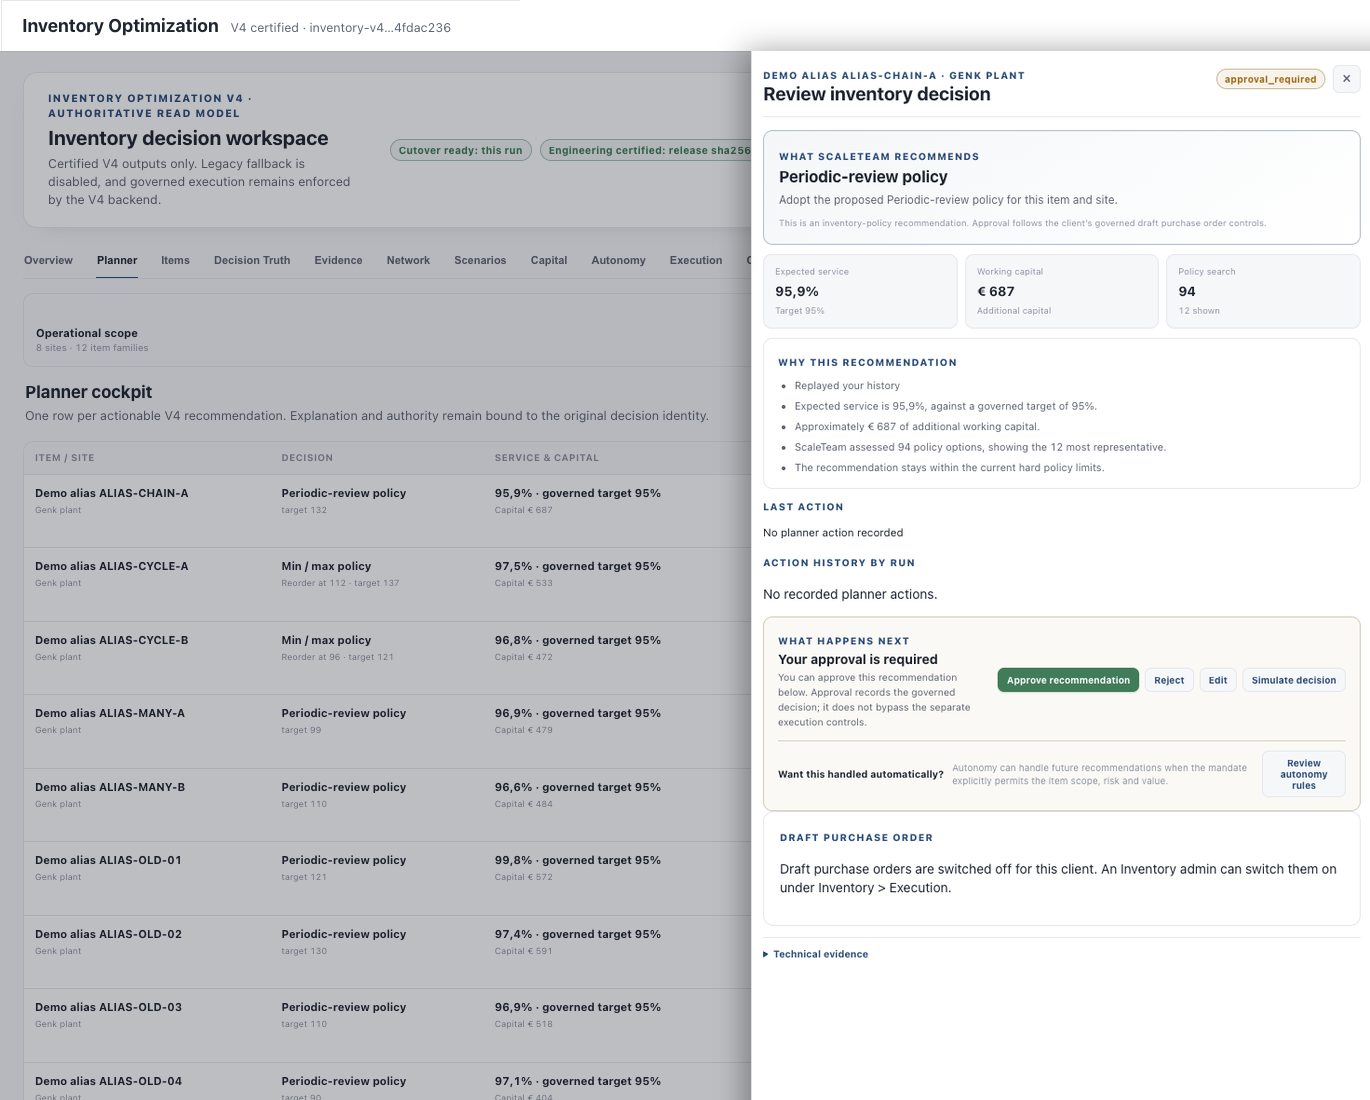Viewport: 1370px width, 1100px height.
Task: Click the Reorder at 112 · target 137 text
Action: click(340, 583)
